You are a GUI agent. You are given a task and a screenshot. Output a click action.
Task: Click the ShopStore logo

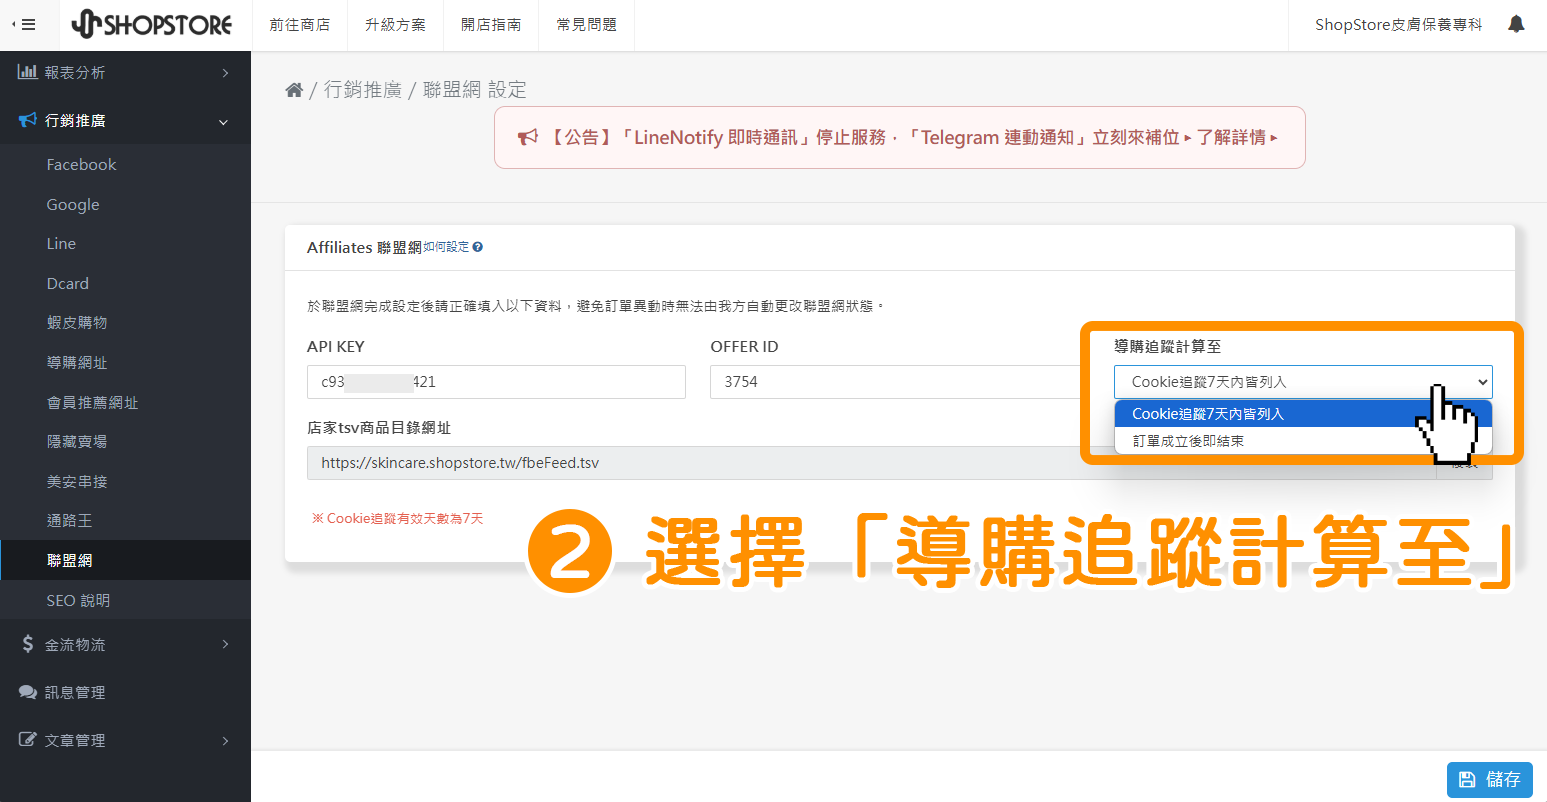[152, 25]
